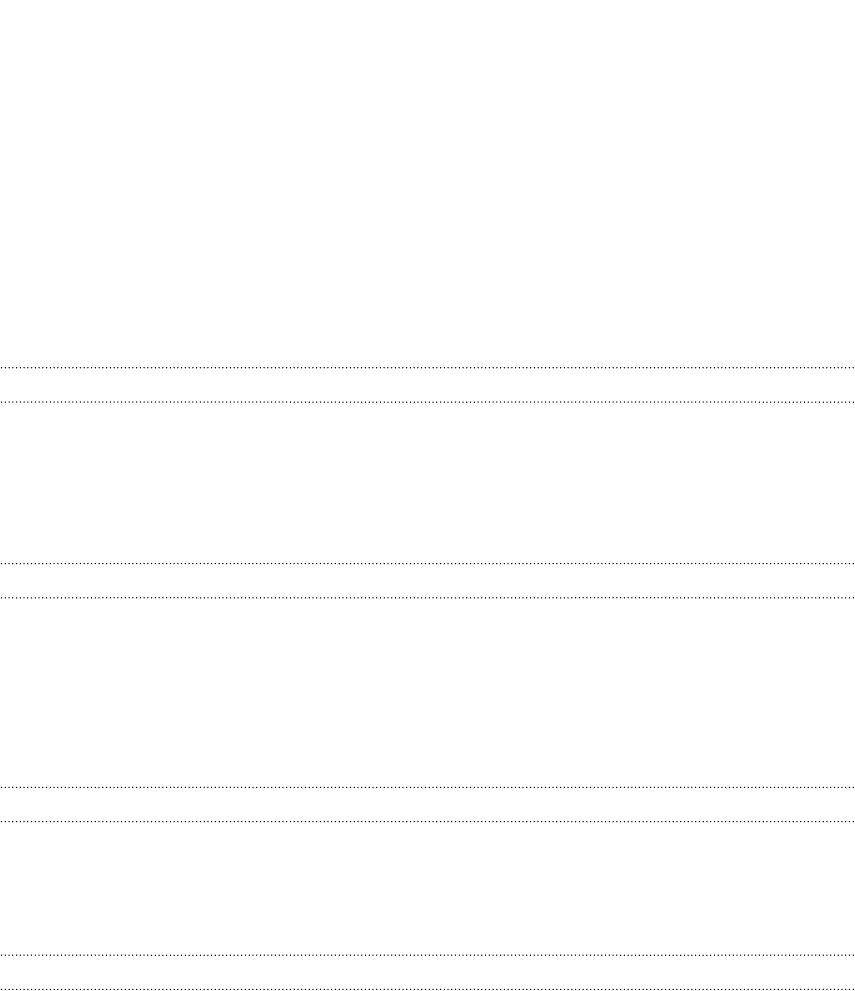Click blank space between second and third line pairs
855x991 pixels.
tap(427, 692)
